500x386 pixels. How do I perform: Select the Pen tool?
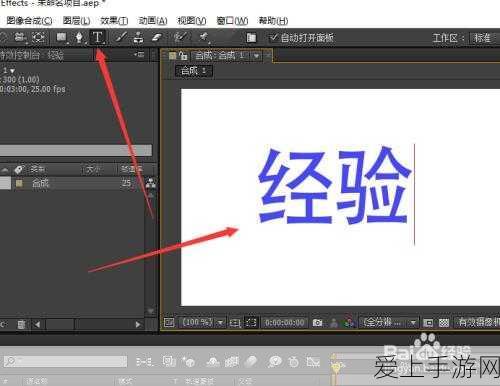79,37
